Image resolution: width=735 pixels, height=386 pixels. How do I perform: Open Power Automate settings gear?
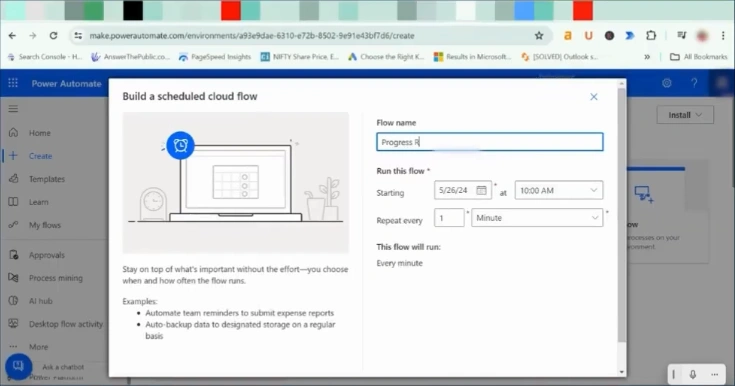tap(667, 83)
